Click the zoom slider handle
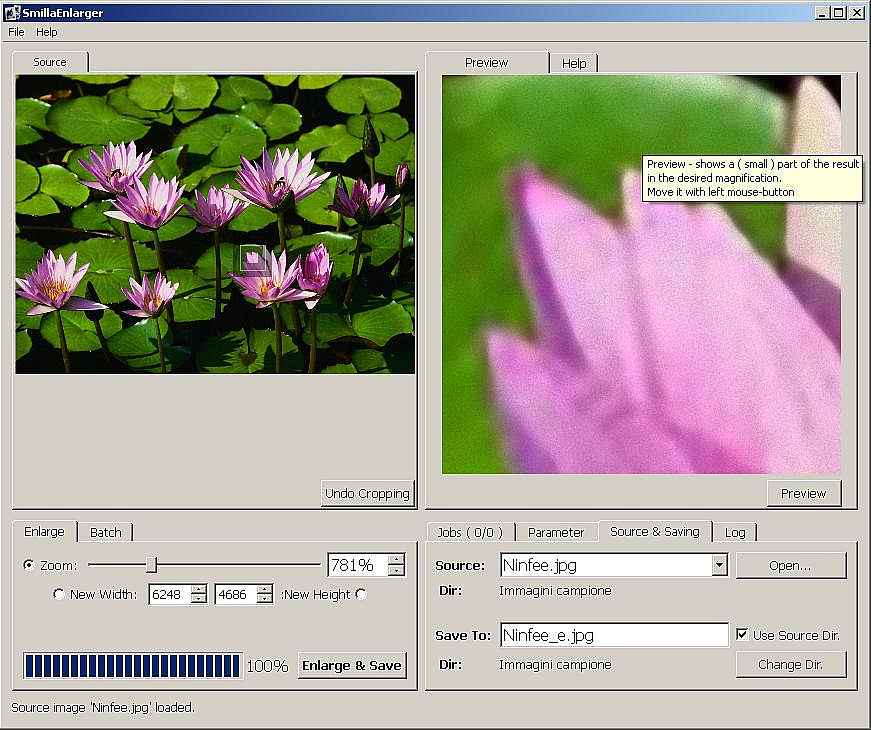 (151, 565)
